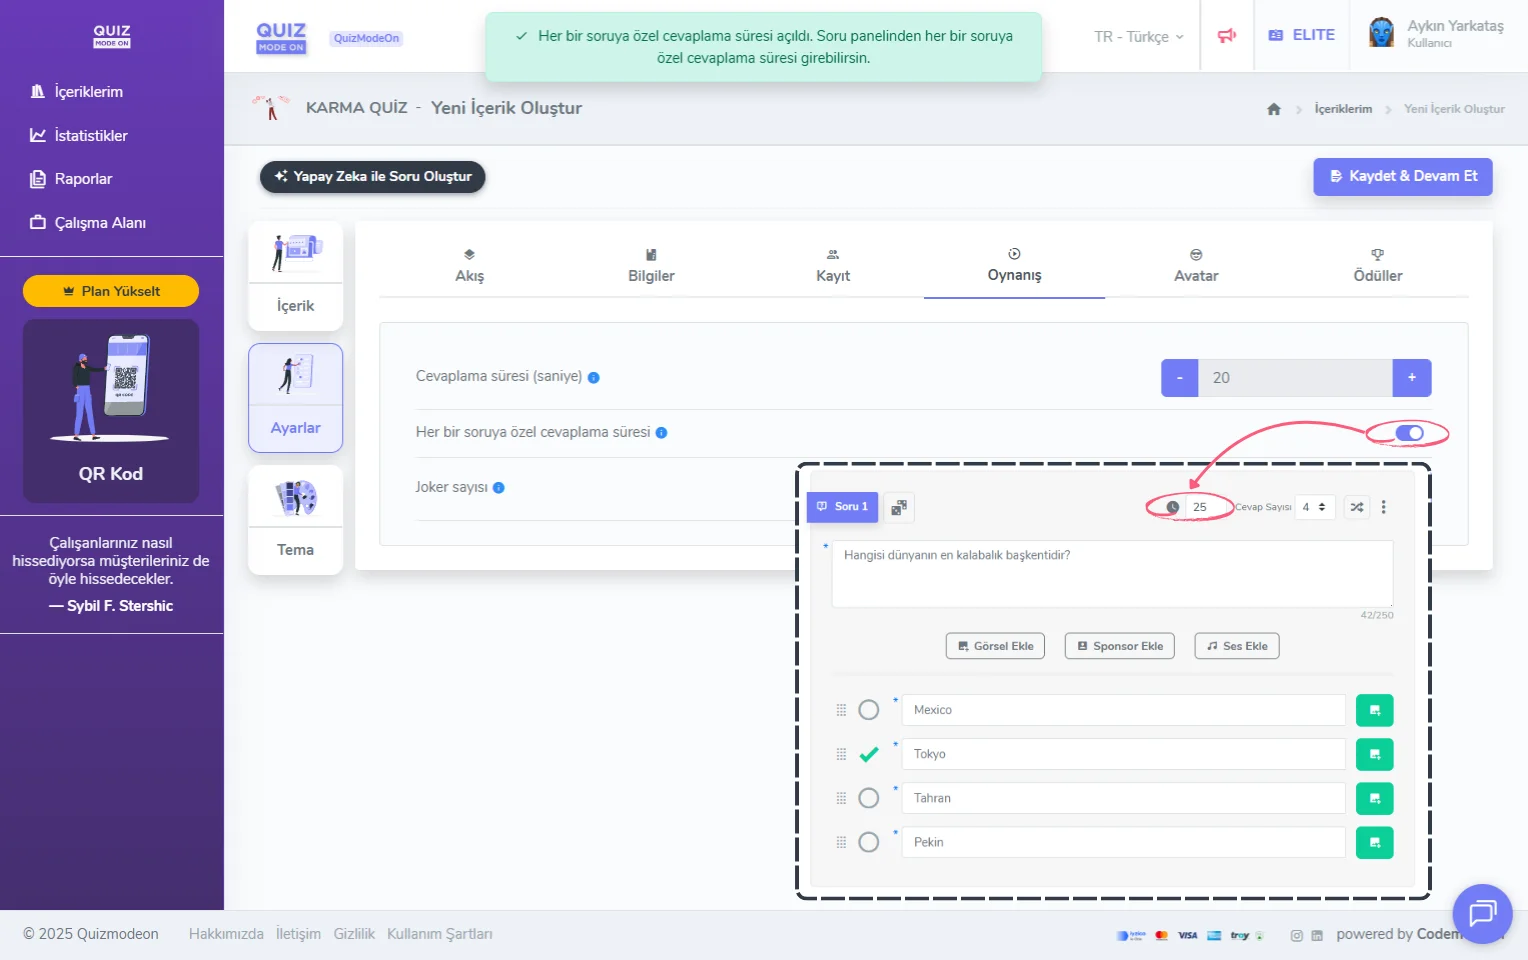The width and height of the screenshot is (1528, 960).
Task: Increase answer time with the plus button
Action: [x=1411, y=378]
